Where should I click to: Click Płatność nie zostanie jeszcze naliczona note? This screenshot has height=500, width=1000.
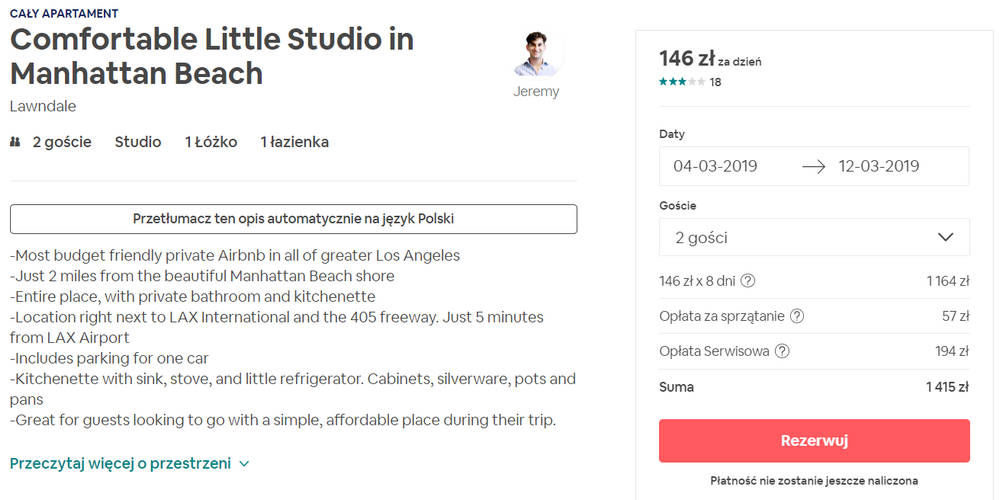tap(814, 480)
